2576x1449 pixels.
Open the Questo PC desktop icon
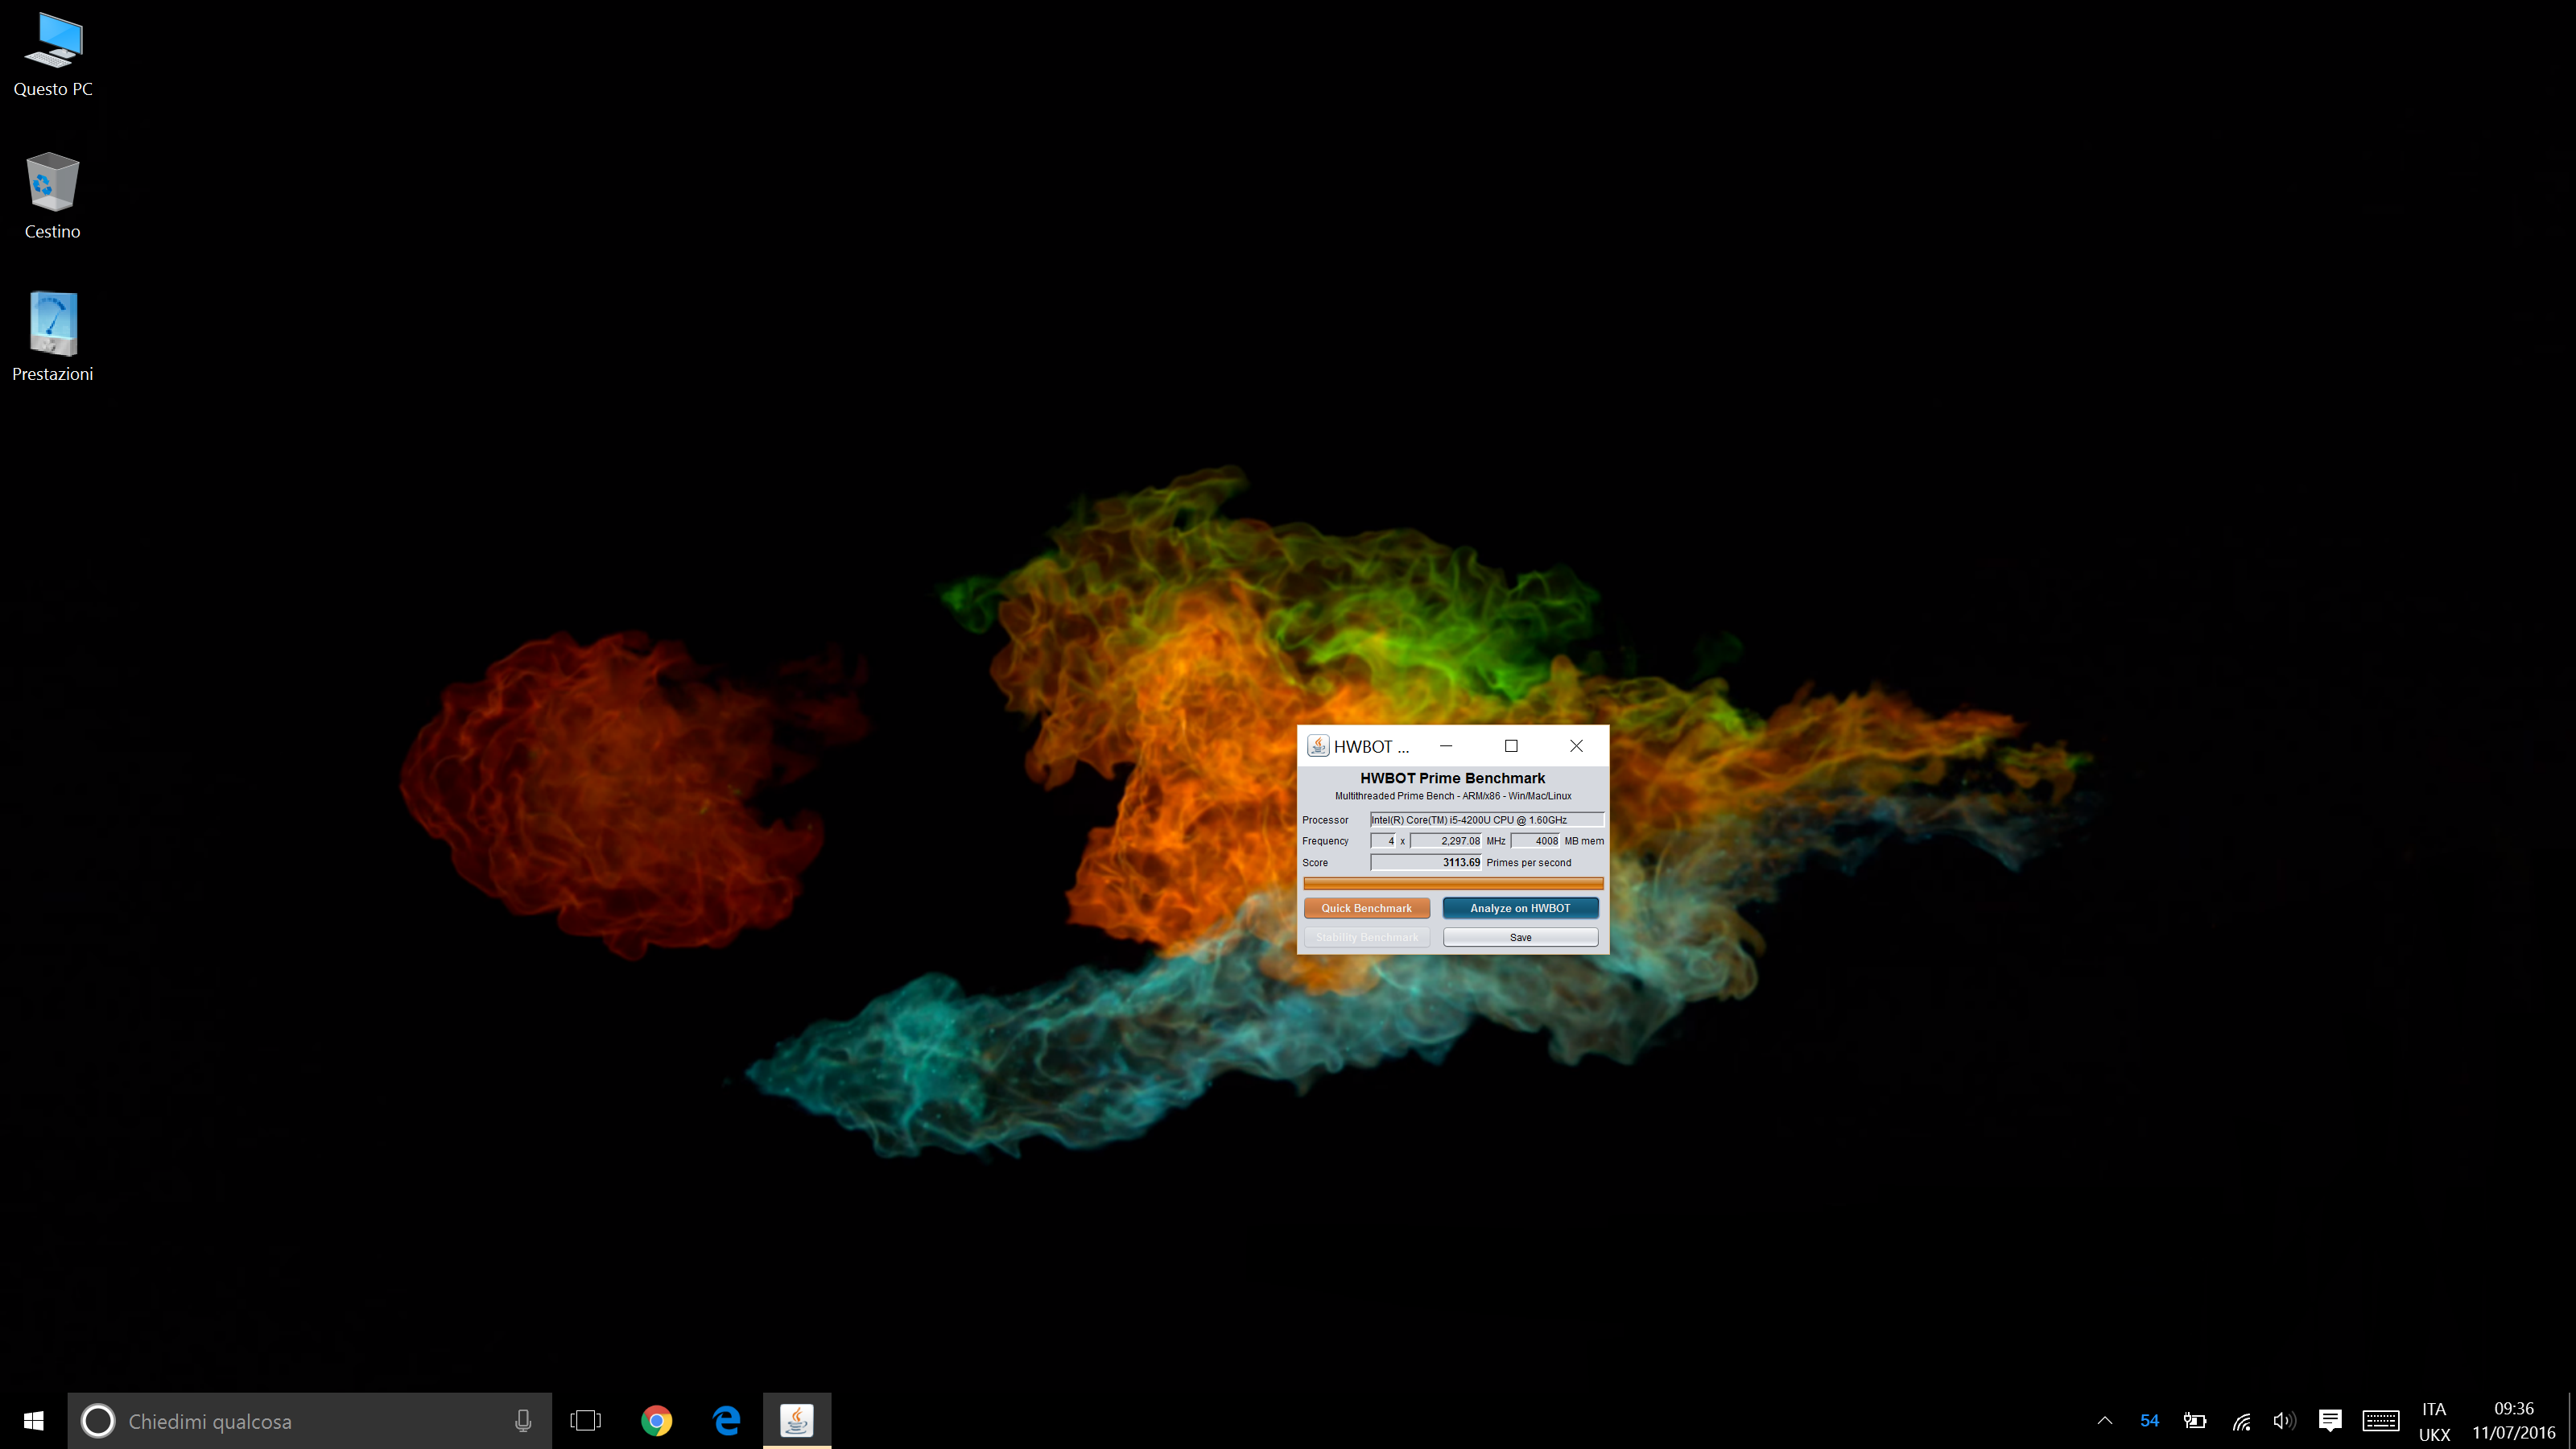[53, 55]
